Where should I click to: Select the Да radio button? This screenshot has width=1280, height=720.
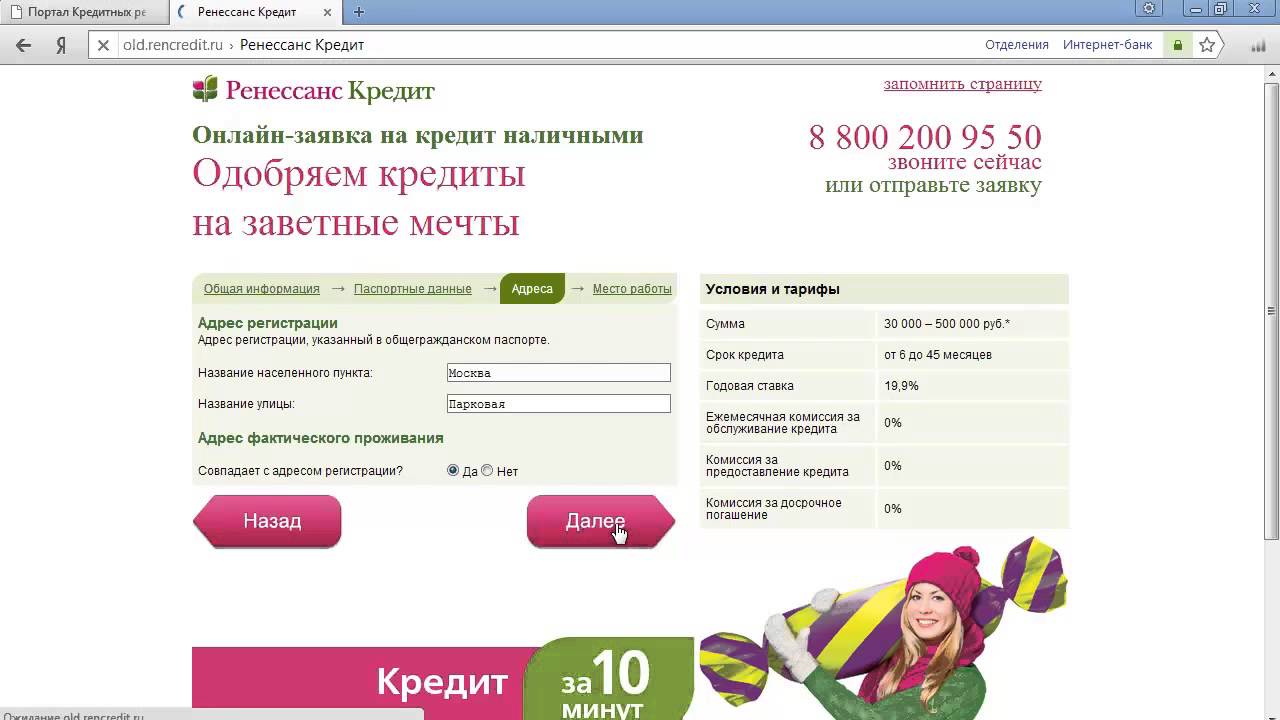[x=453, y=470]
